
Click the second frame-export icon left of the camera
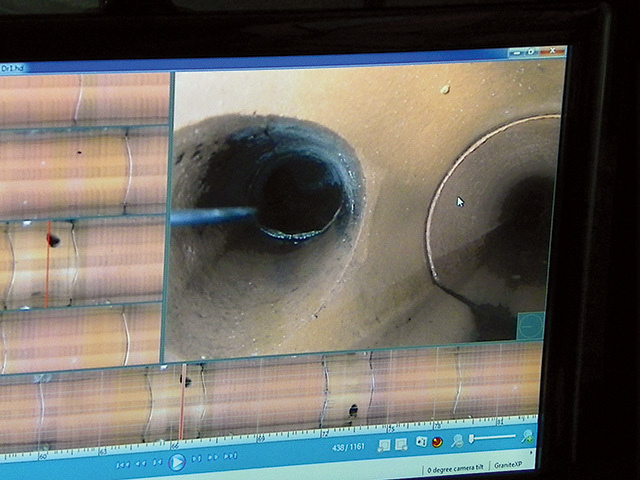point(401,443)
